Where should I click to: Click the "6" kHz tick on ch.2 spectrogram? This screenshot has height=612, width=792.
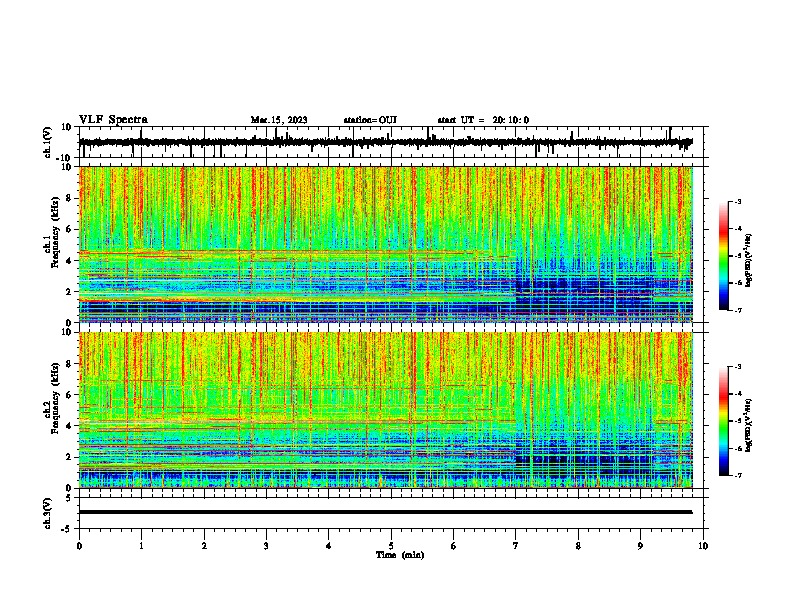[x=69, y=395]
